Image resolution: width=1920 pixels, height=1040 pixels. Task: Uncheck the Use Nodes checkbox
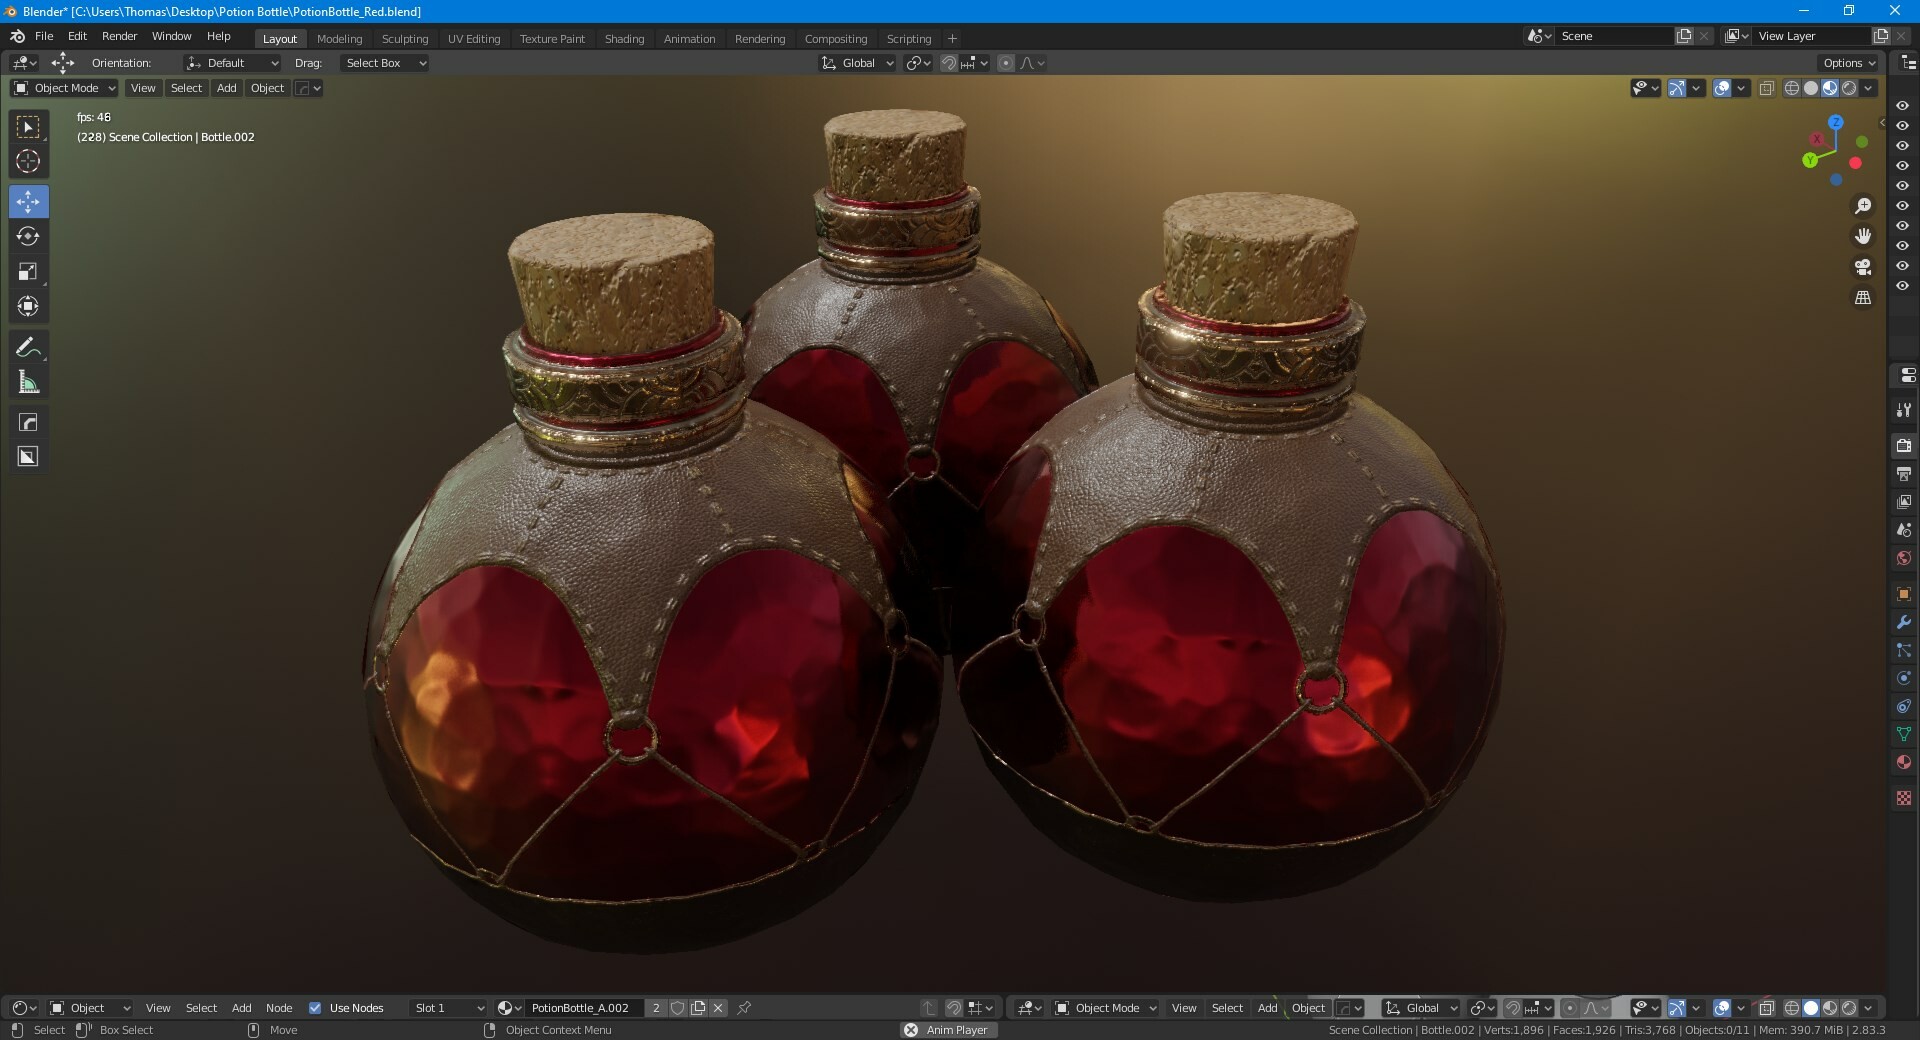316,1008
